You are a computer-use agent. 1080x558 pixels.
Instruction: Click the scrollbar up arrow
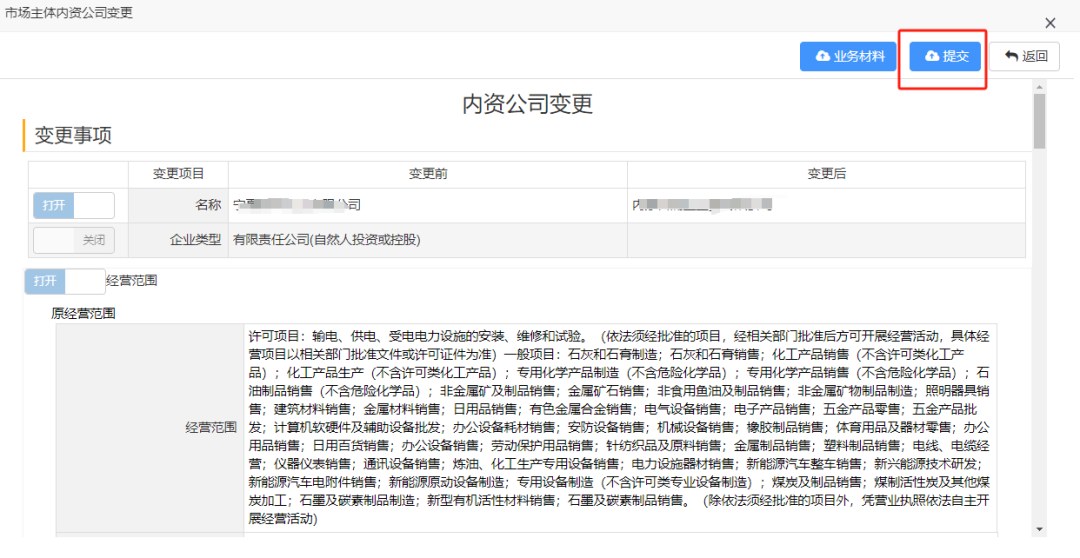[x=1039, y=87]
